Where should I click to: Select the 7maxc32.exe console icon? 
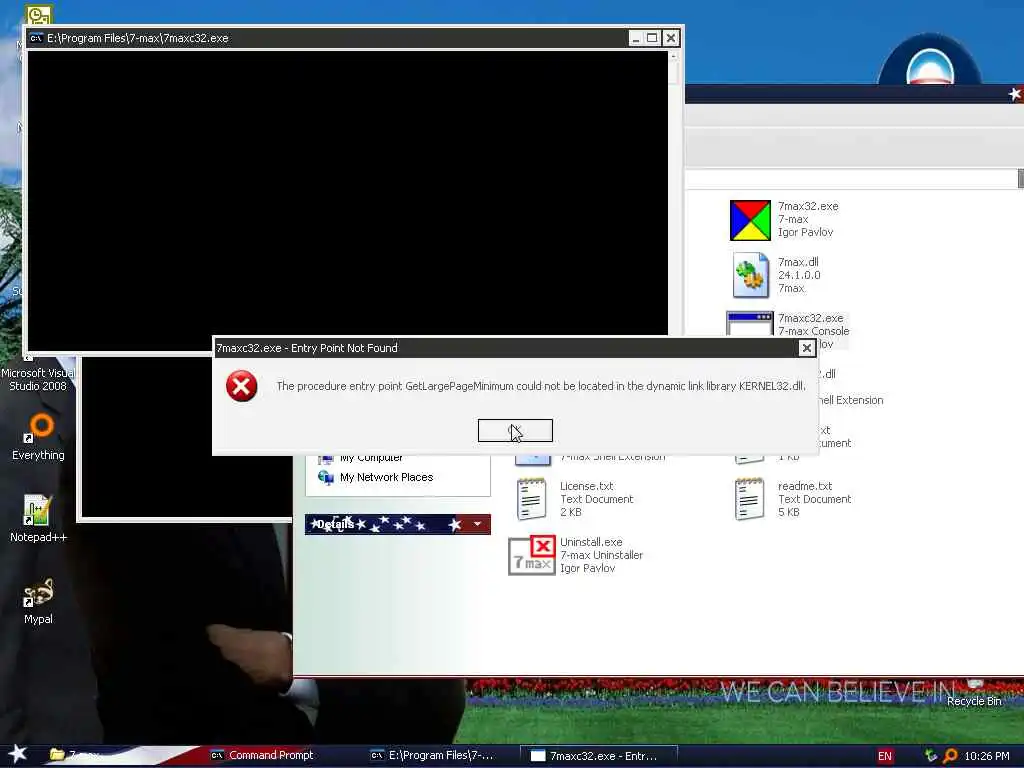coord(750,323)
